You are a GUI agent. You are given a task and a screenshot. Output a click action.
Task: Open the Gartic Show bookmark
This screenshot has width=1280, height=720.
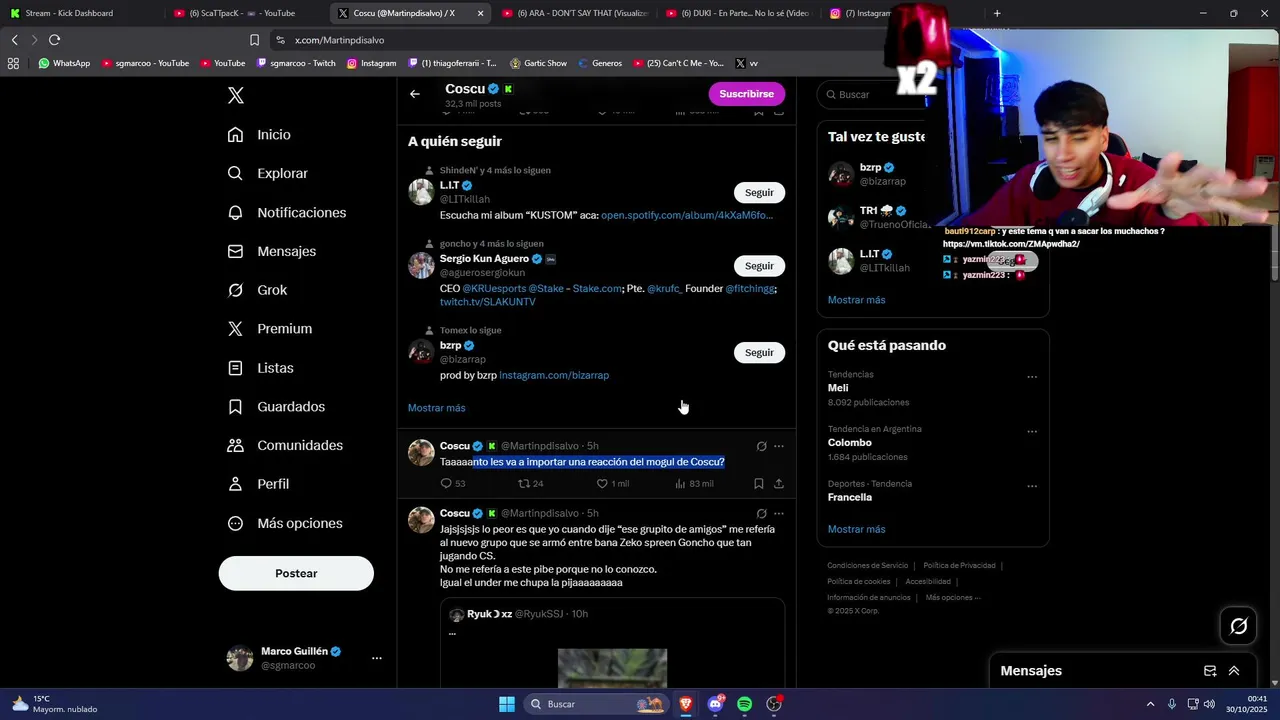coord(538,63)
